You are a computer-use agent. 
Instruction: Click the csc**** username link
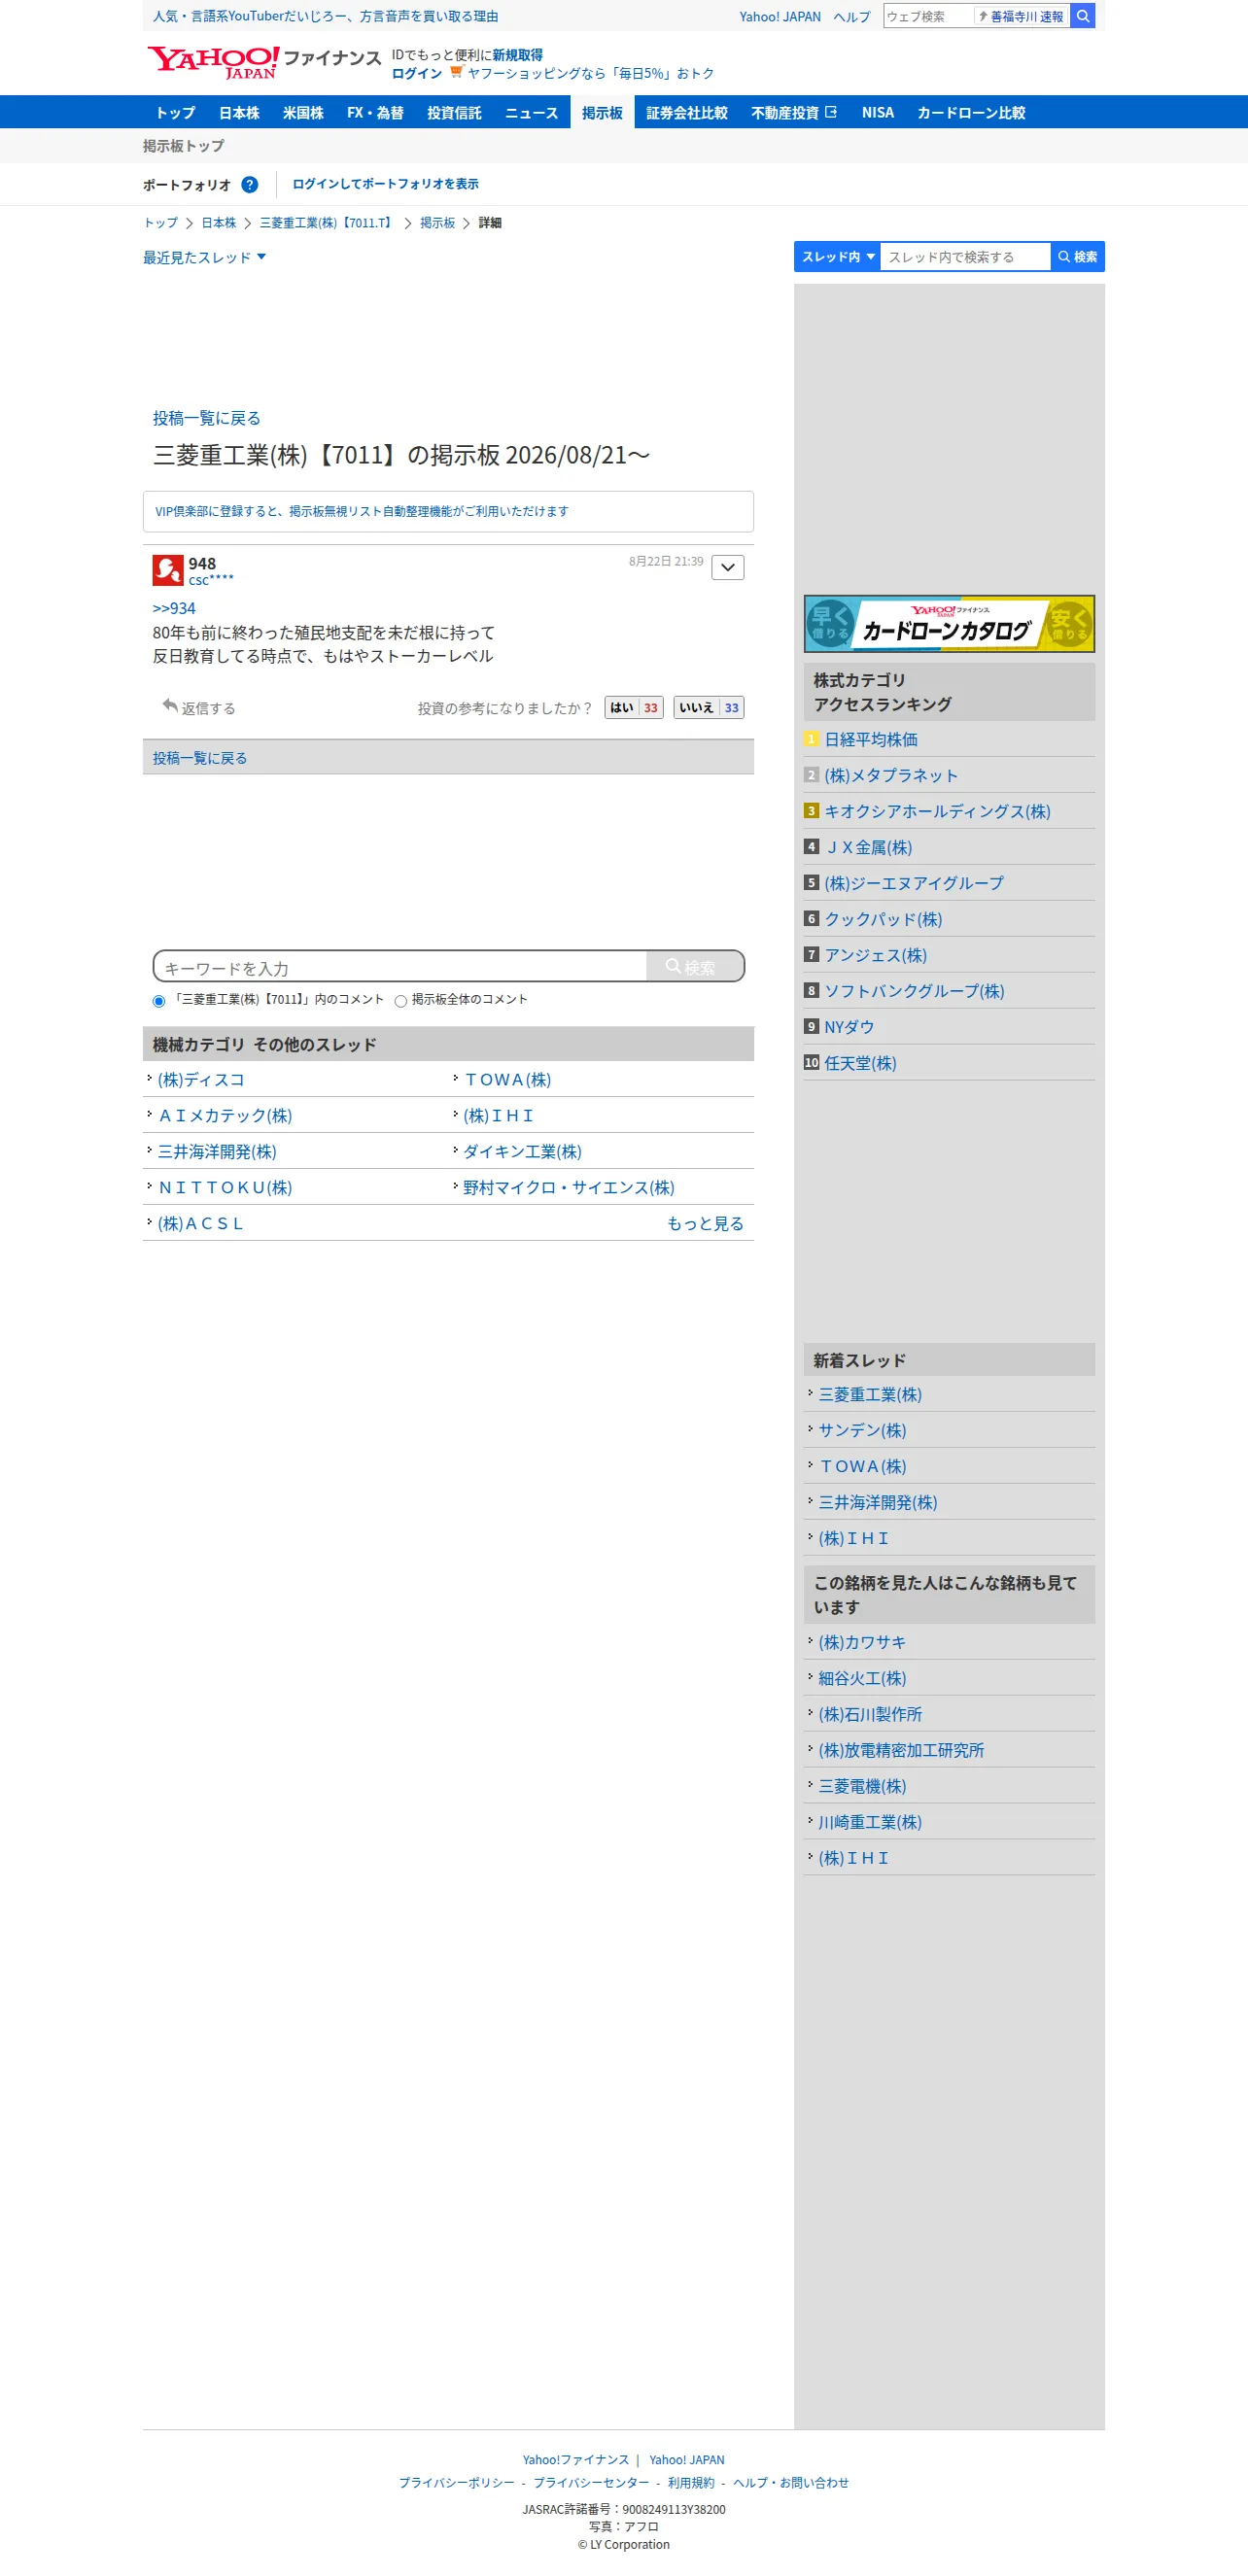[211, 580]
